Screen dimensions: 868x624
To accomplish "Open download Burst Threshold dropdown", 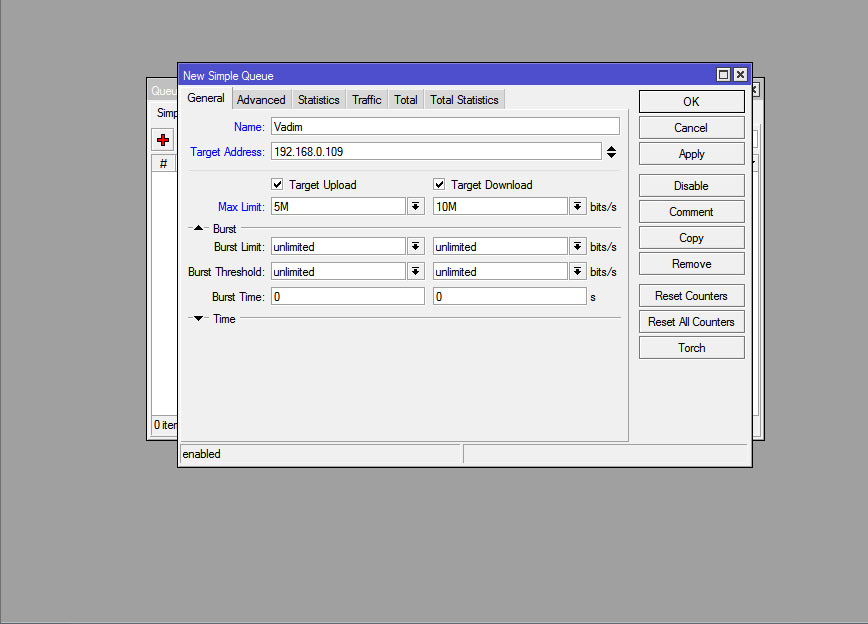I will click(577, 271).
